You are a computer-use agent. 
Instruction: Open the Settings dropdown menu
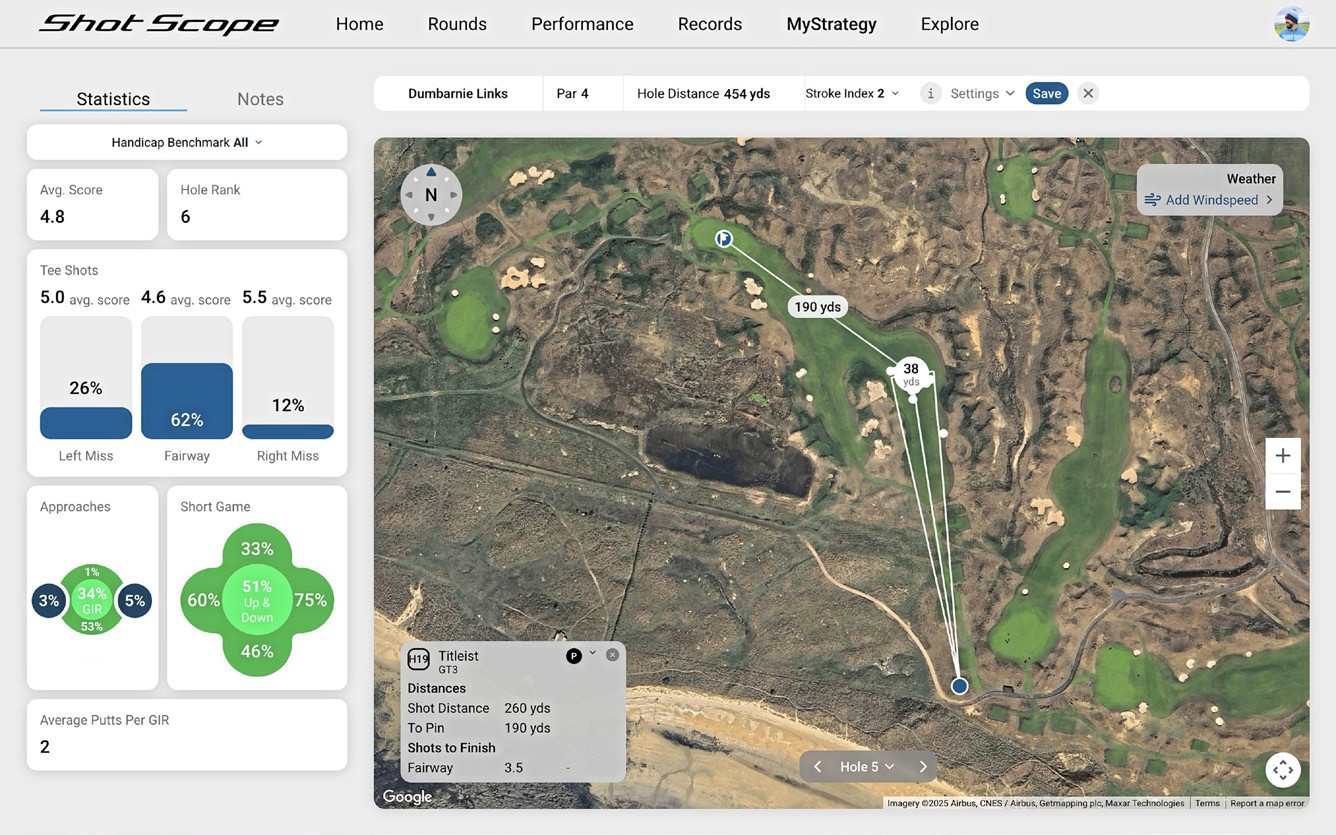982,93
